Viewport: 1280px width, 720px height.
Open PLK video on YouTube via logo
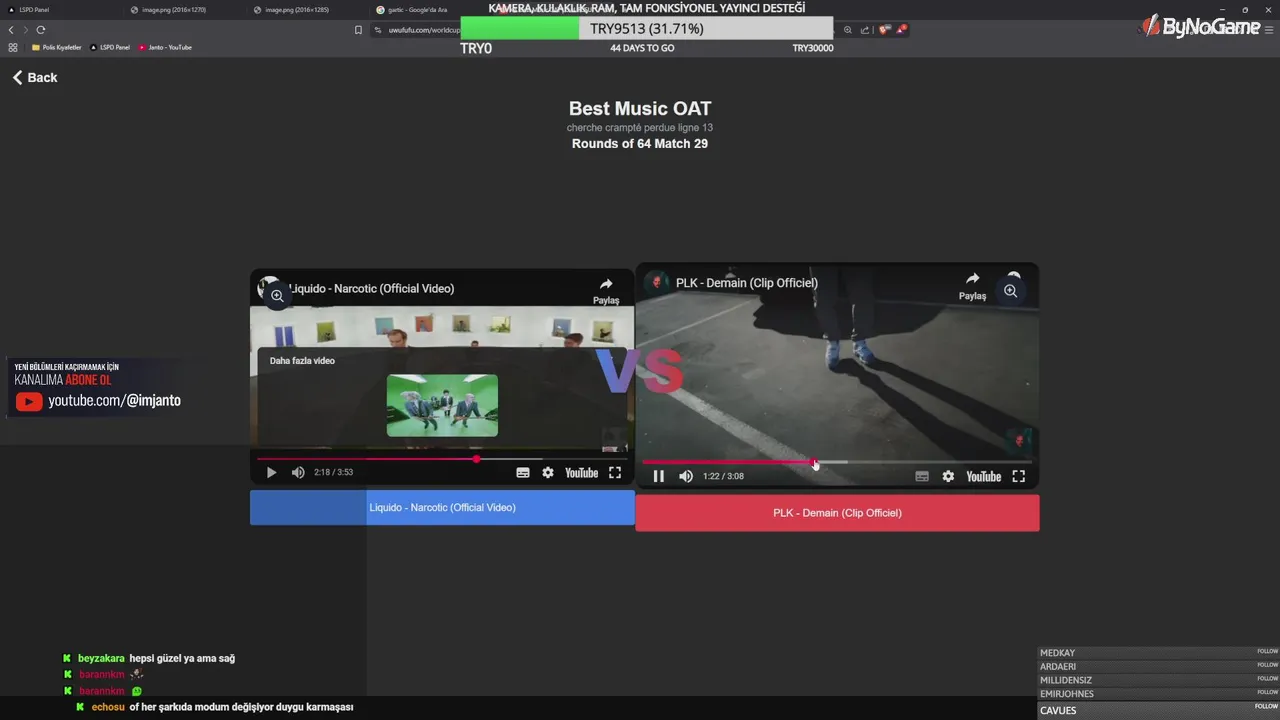pos(983,477)
